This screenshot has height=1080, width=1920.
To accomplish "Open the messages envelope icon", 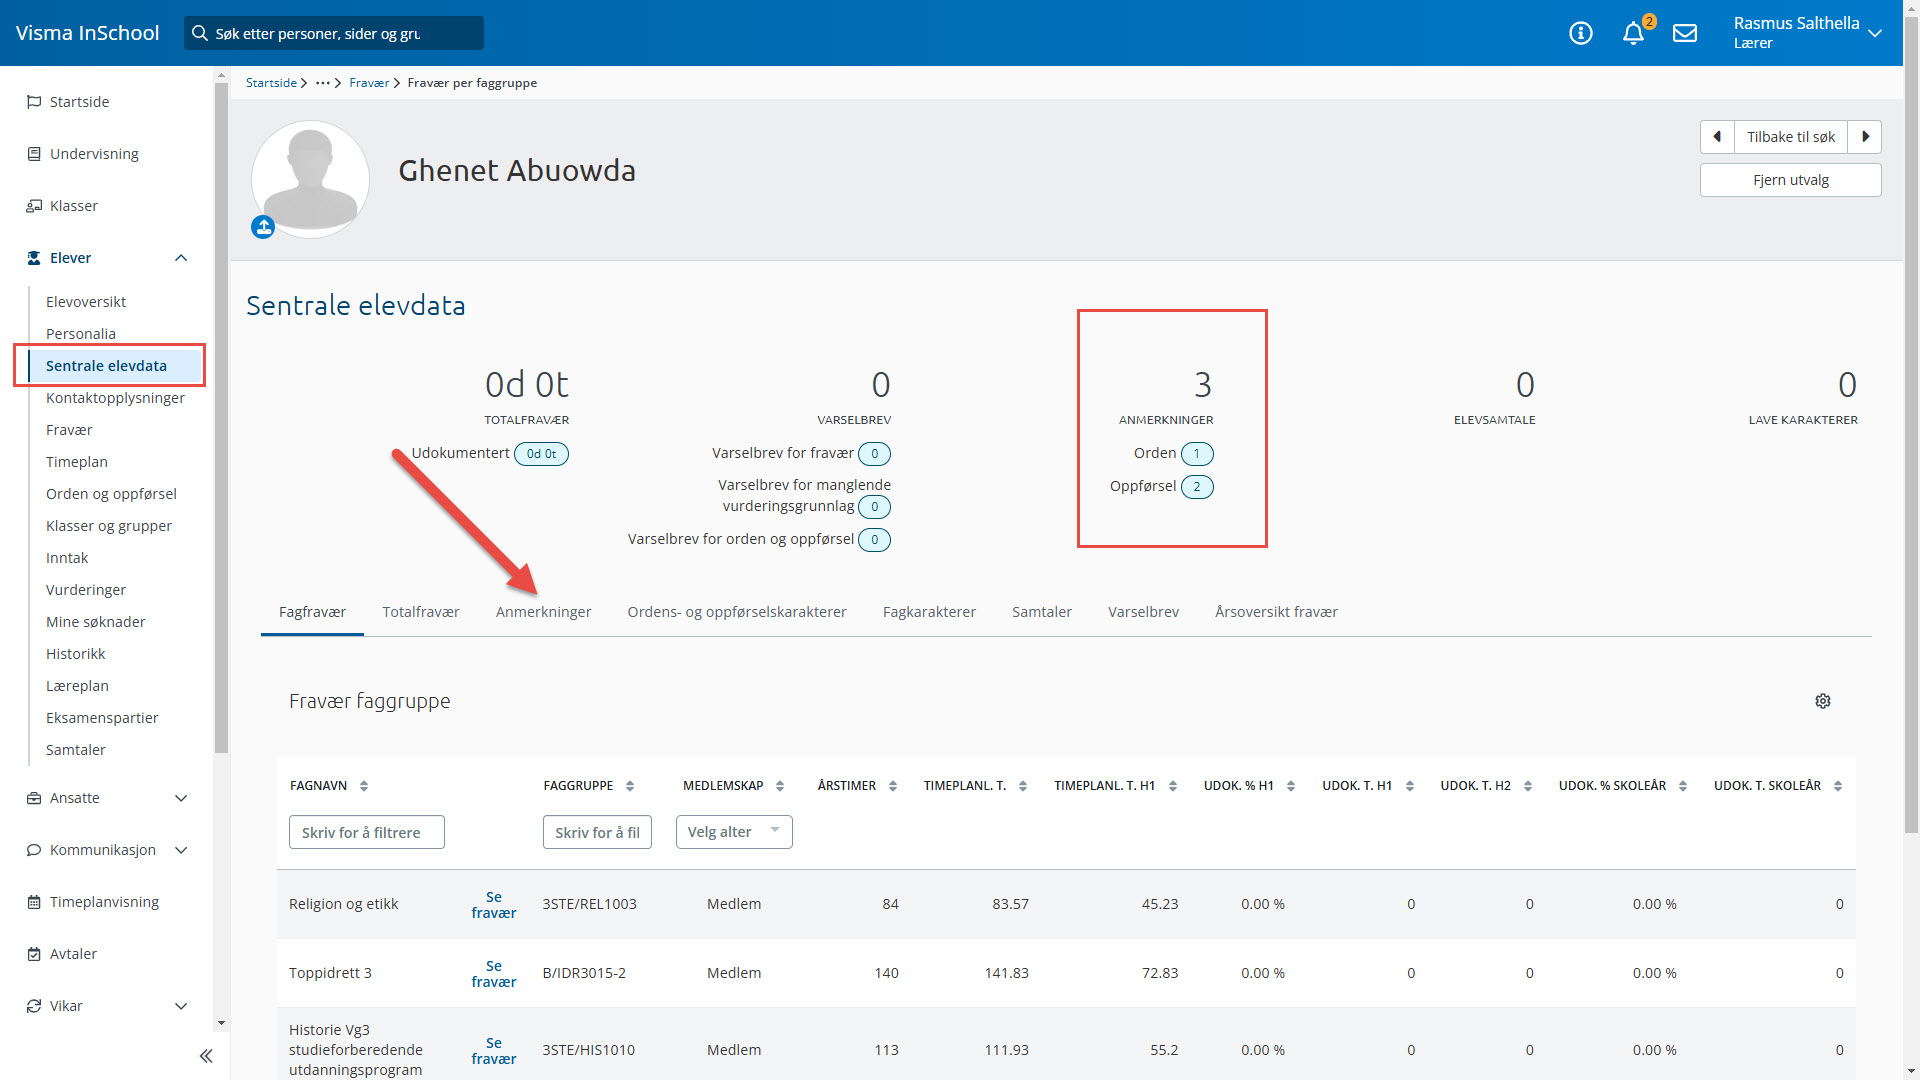I will tap(1685, 33).
